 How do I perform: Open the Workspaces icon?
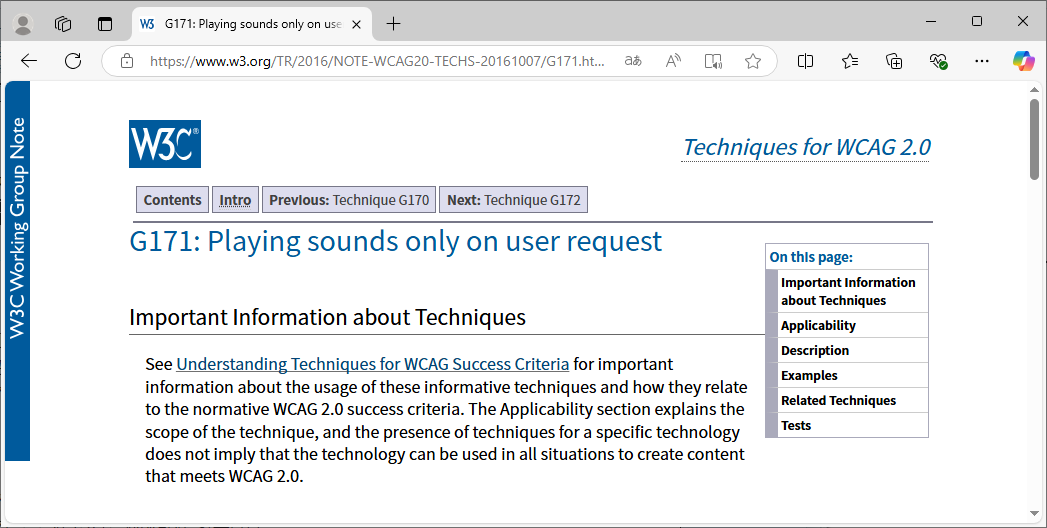(63, 24)
